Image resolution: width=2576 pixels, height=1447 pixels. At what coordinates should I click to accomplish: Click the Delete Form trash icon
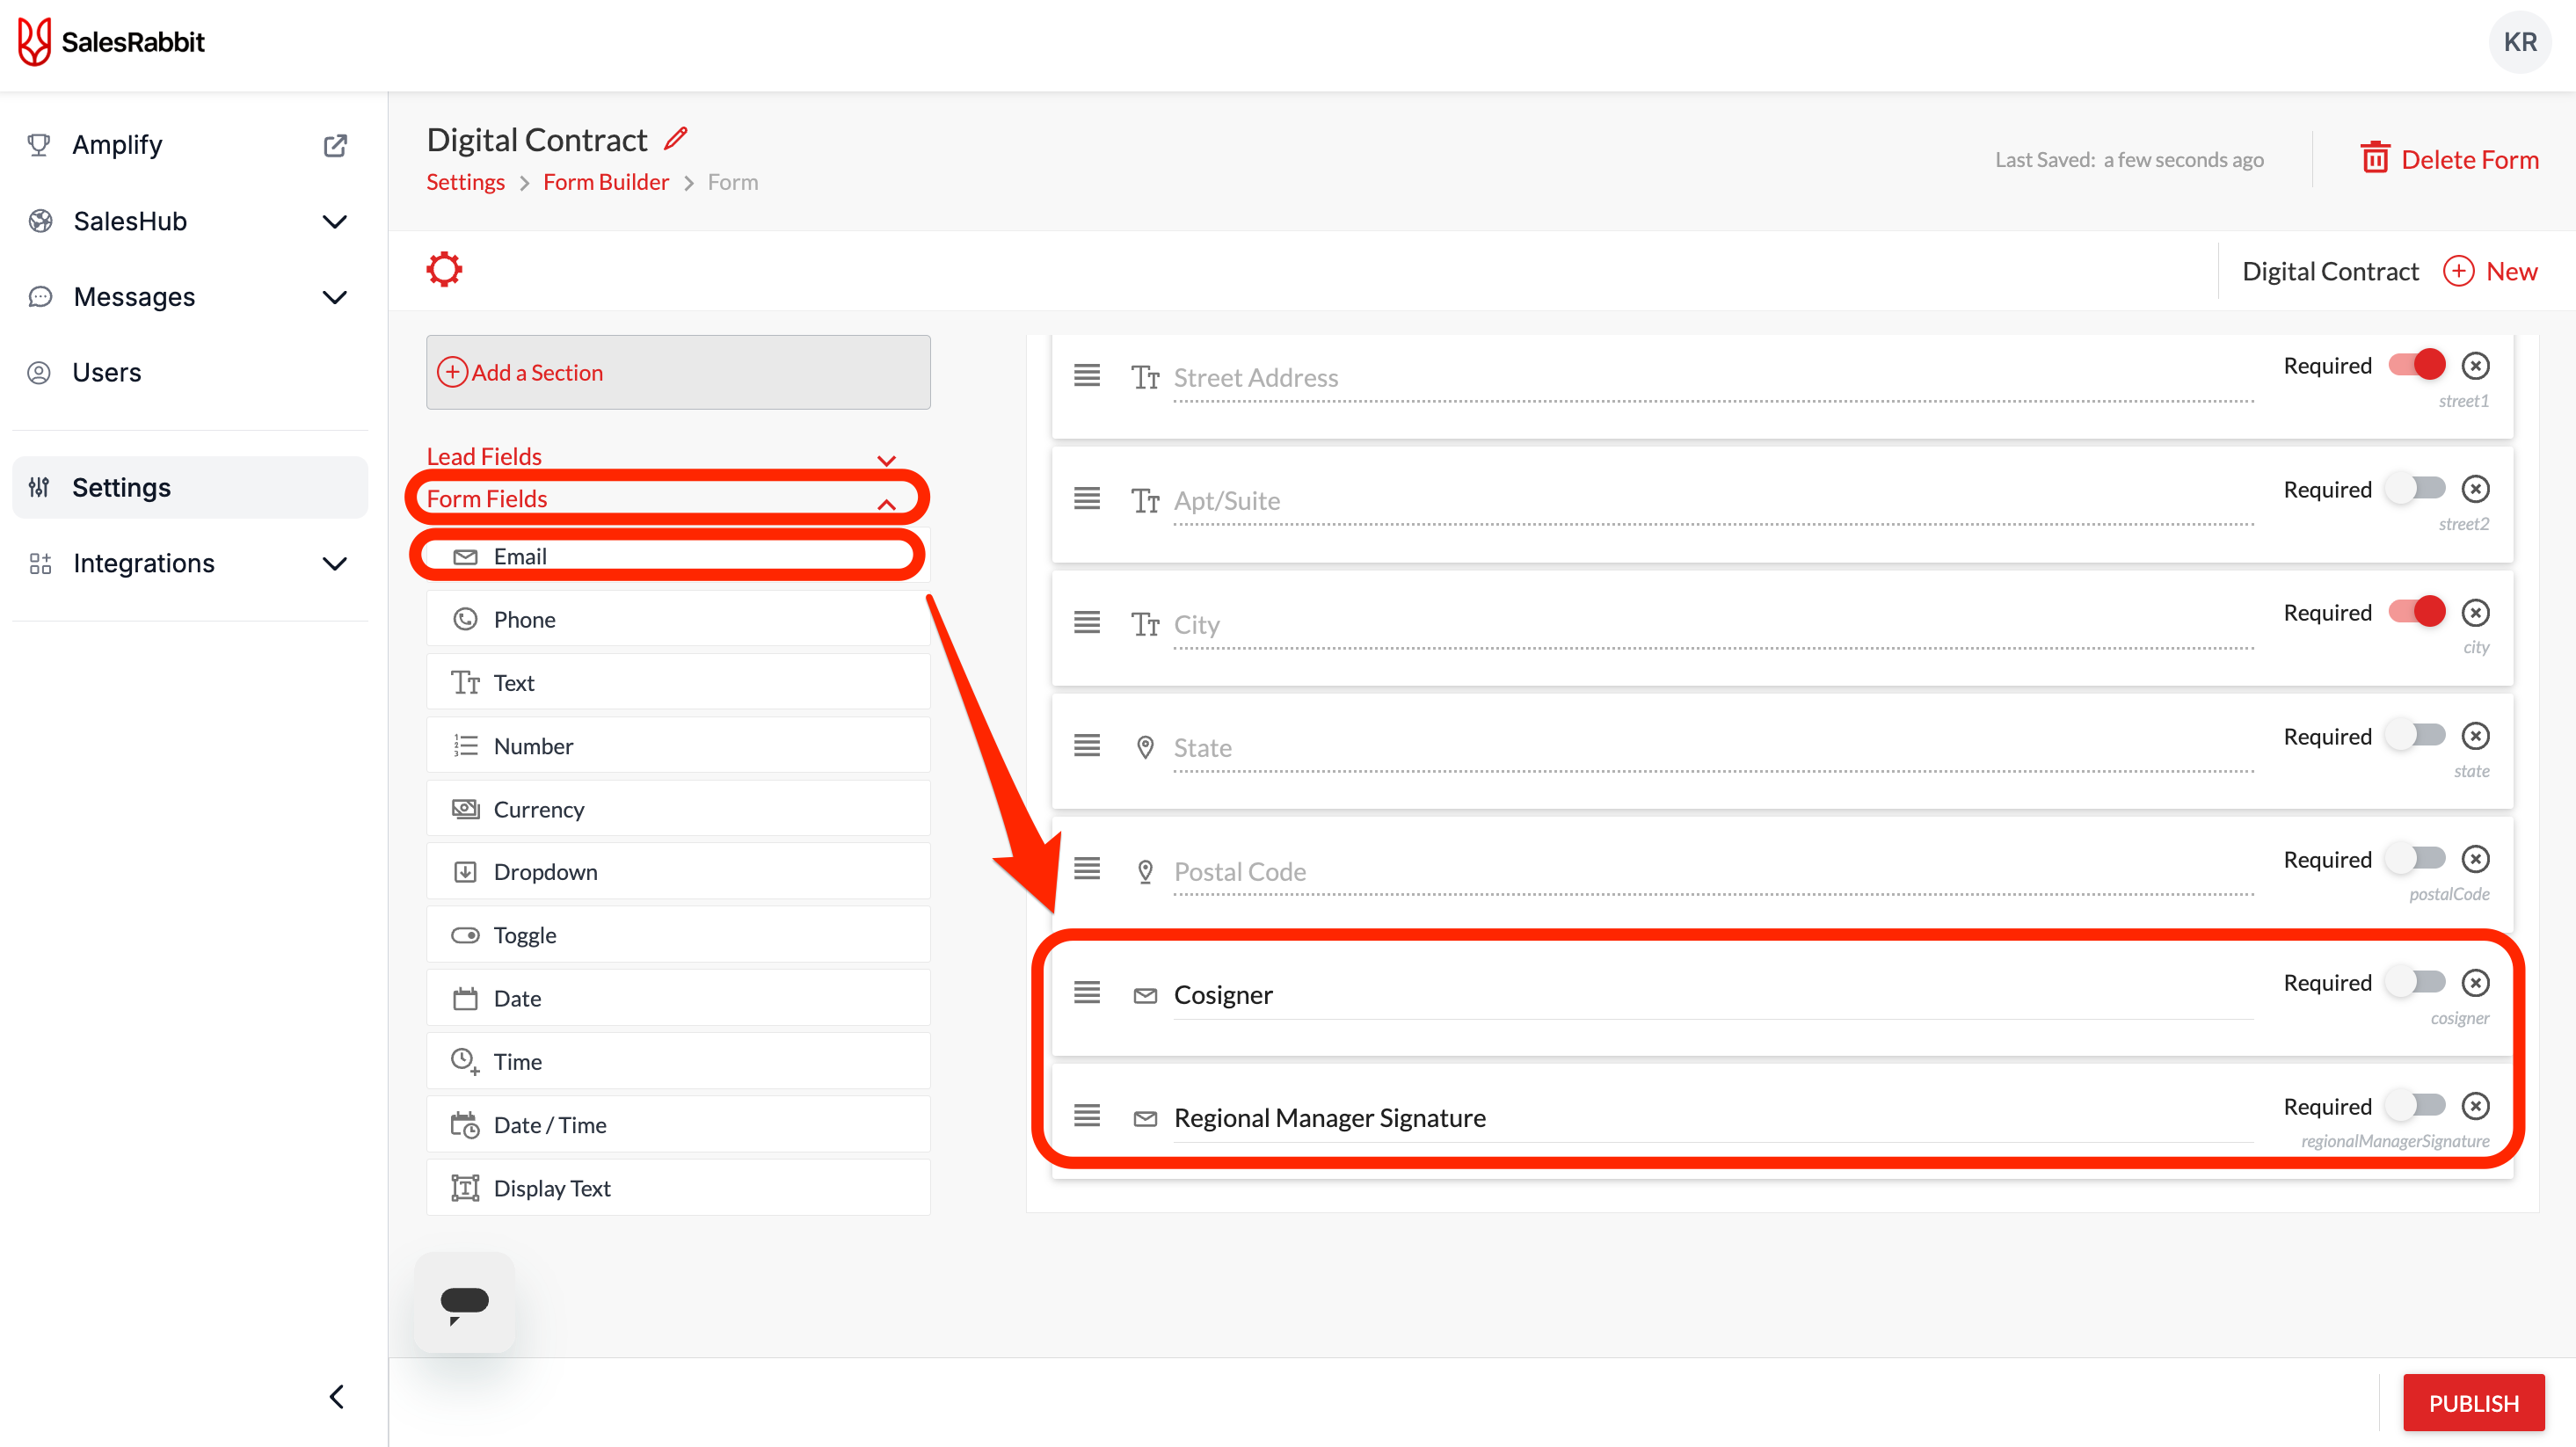[x=2375, y=159]
